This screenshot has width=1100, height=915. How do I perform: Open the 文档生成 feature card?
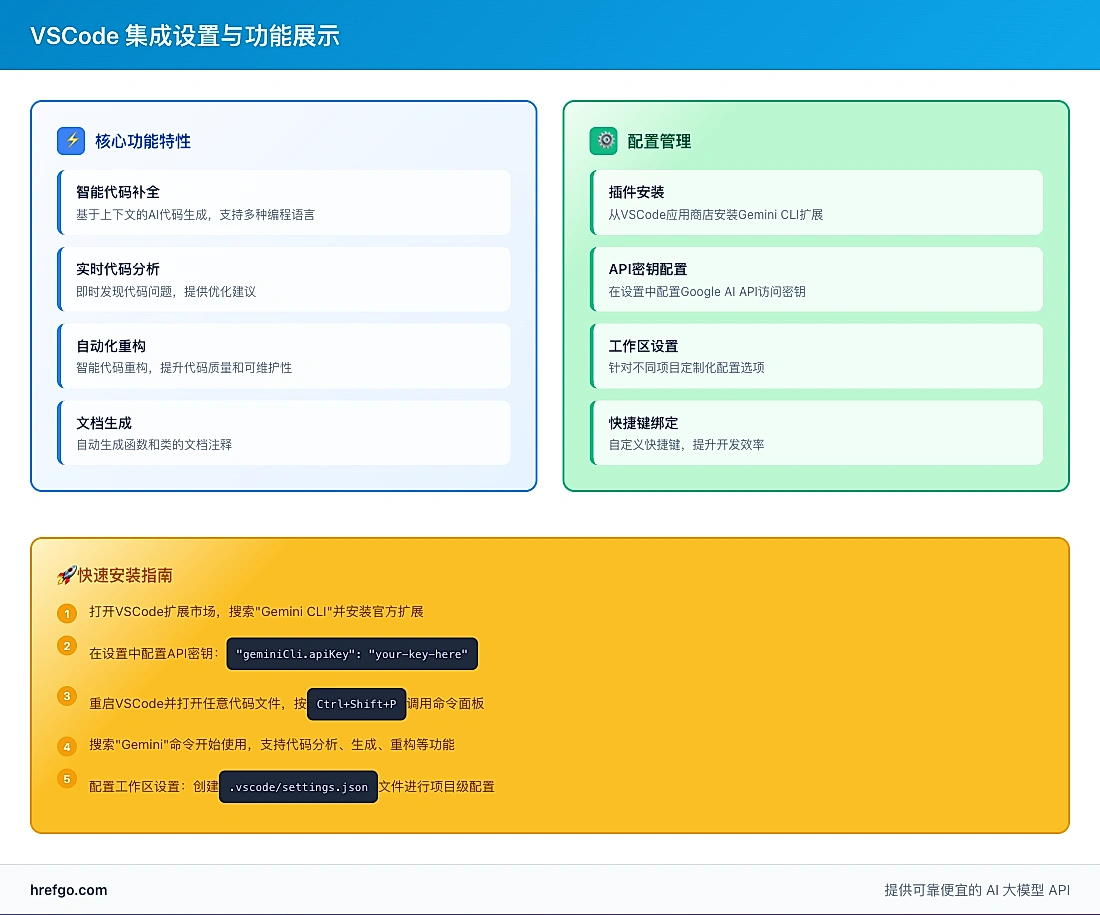tap(283, 433)
